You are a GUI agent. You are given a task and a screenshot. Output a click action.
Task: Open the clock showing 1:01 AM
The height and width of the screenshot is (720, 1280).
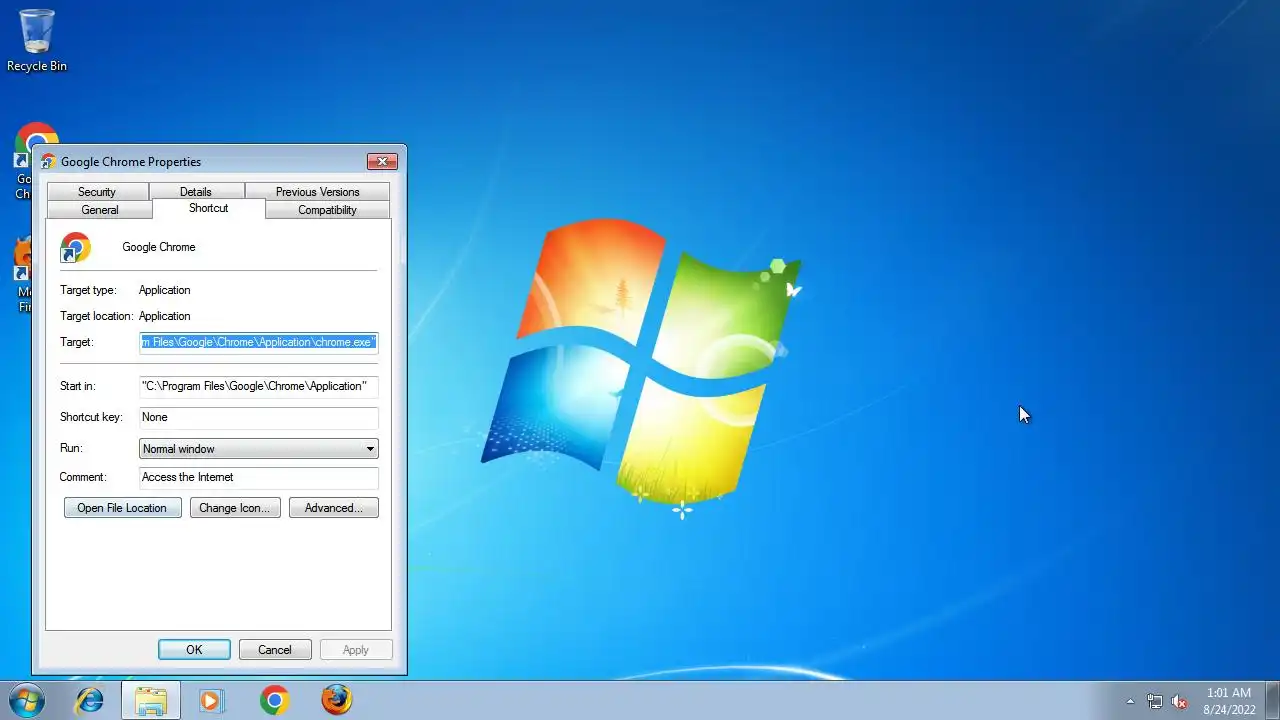click(x=1229, y=701)
